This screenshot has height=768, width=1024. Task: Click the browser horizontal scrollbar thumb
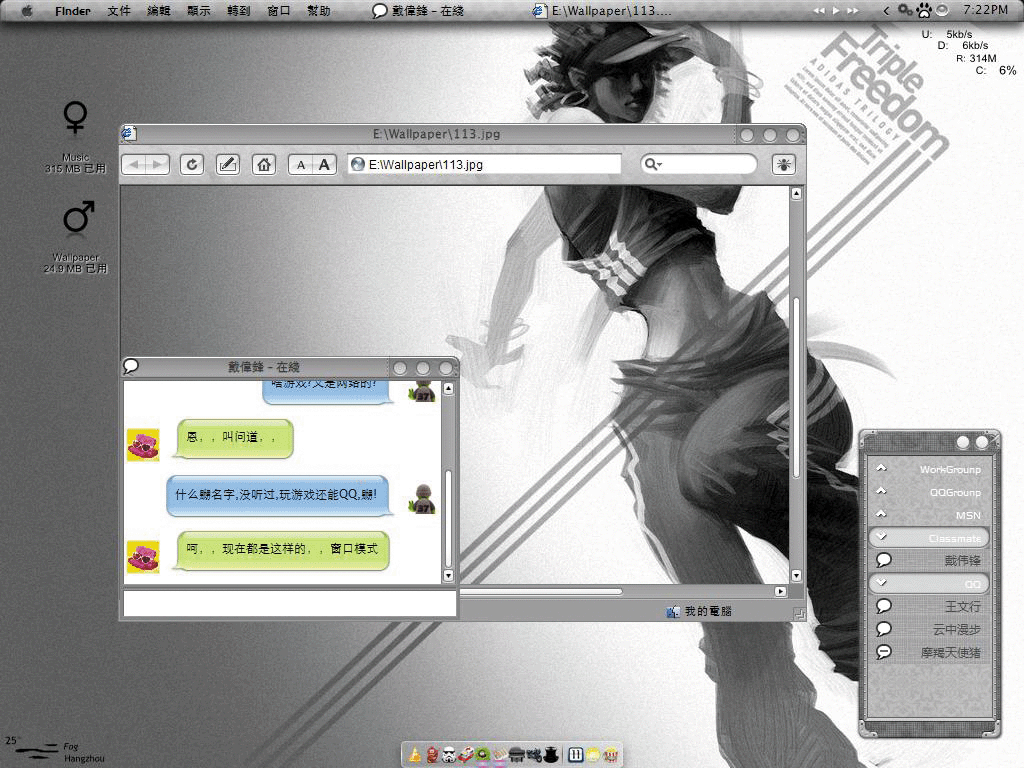[x=541, y=592]
